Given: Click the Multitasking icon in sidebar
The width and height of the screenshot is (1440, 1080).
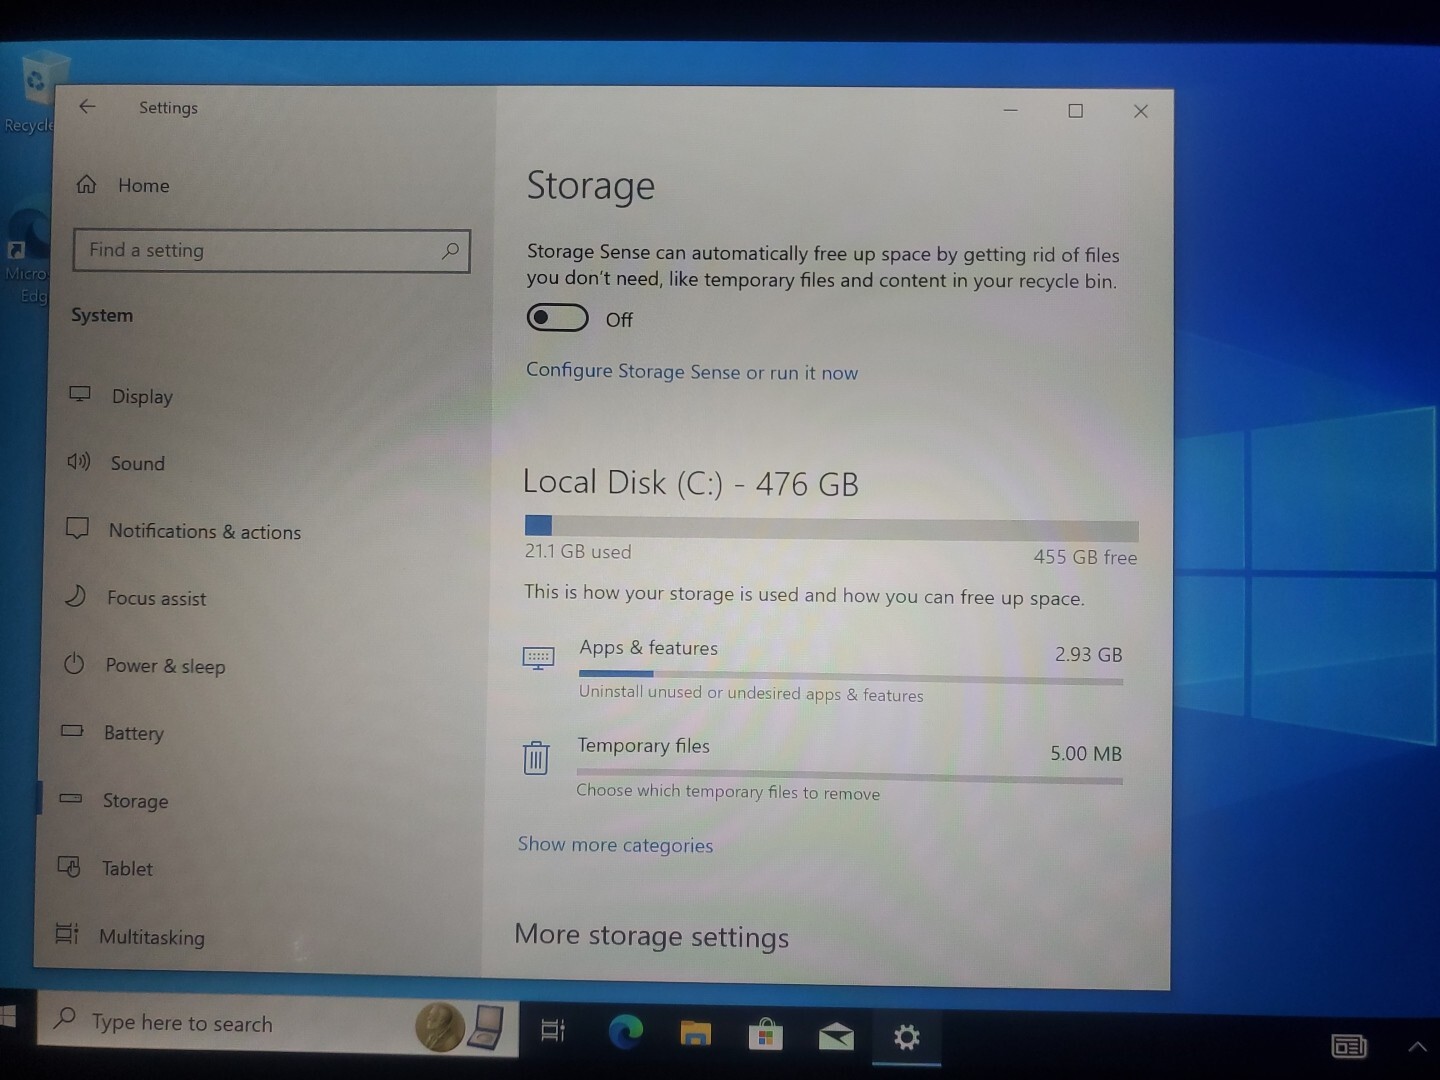Looking at the screenshot, I should pos(67,934).
